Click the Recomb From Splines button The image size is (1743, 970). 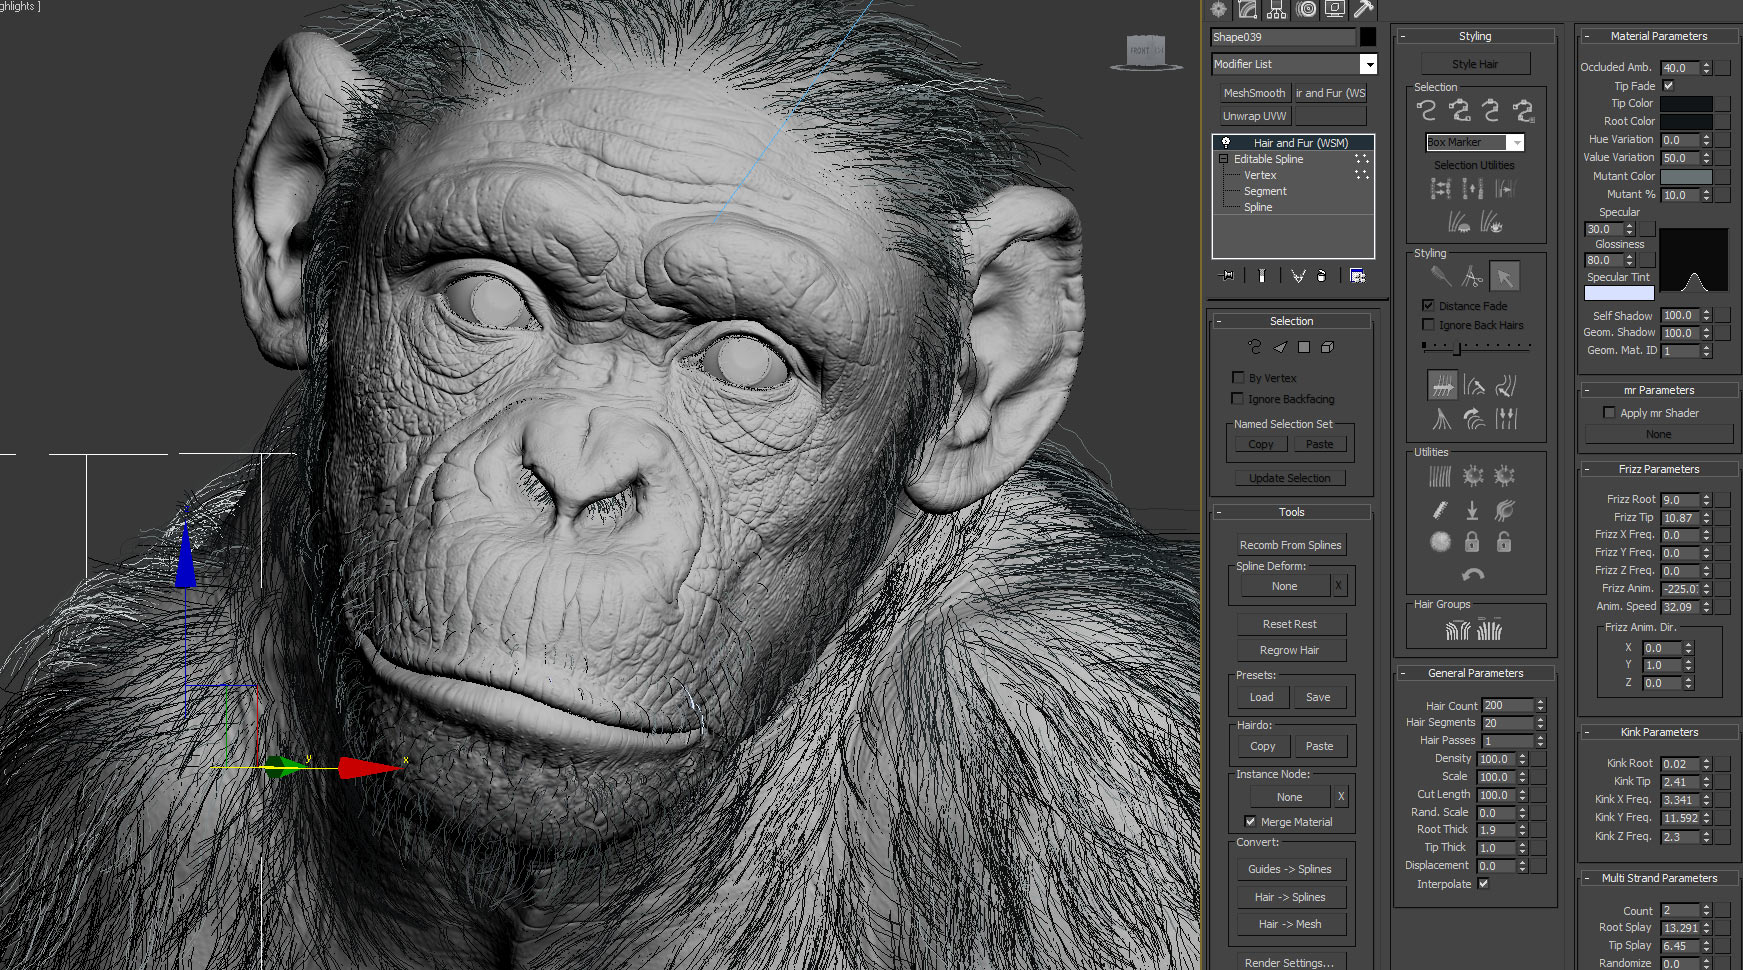tap(1290, 545)
